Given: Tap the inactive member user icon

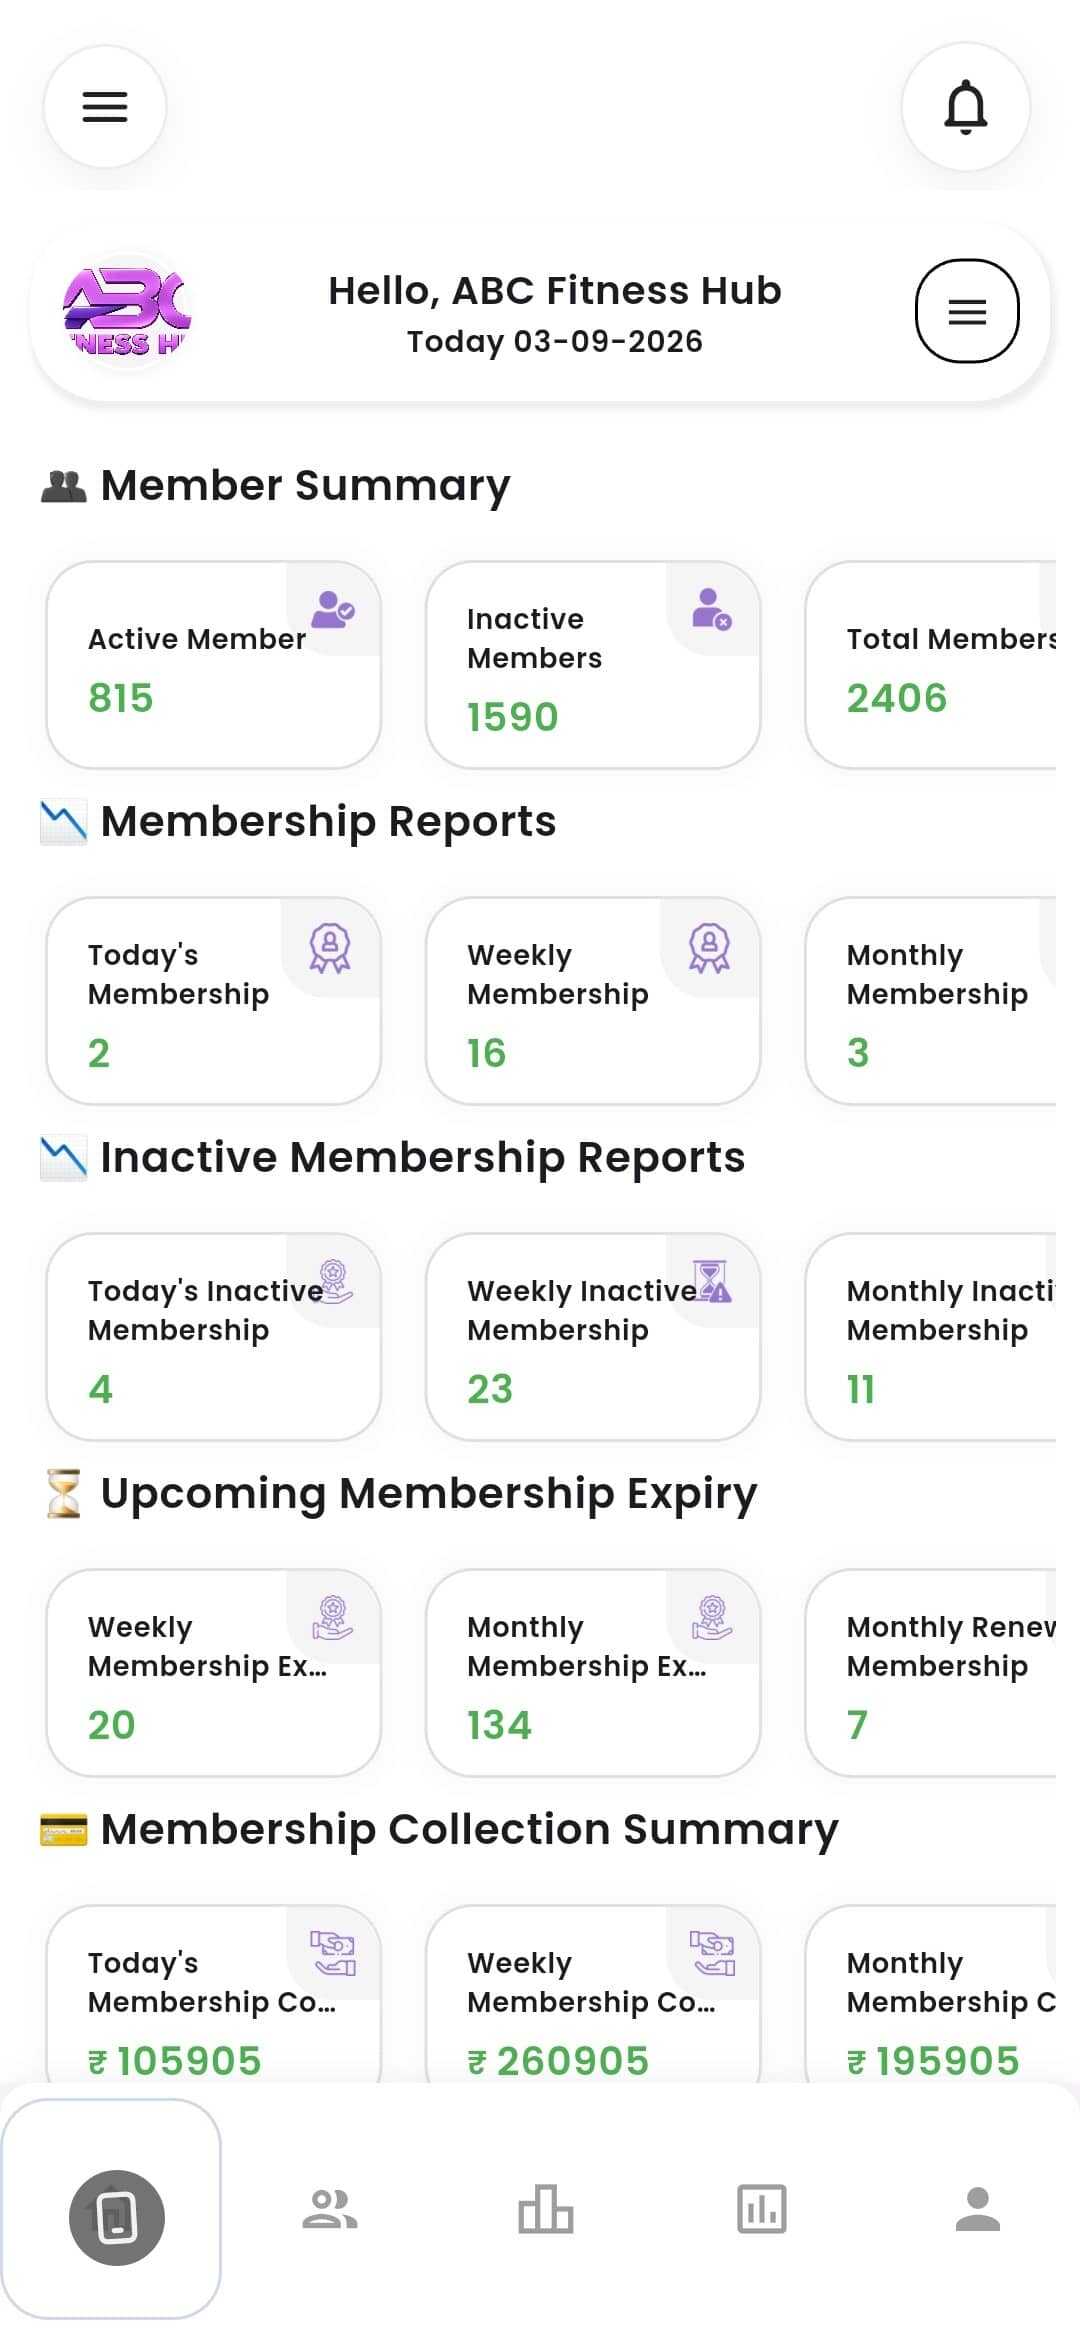Looking at the screenshot, I should pos(712,609).
